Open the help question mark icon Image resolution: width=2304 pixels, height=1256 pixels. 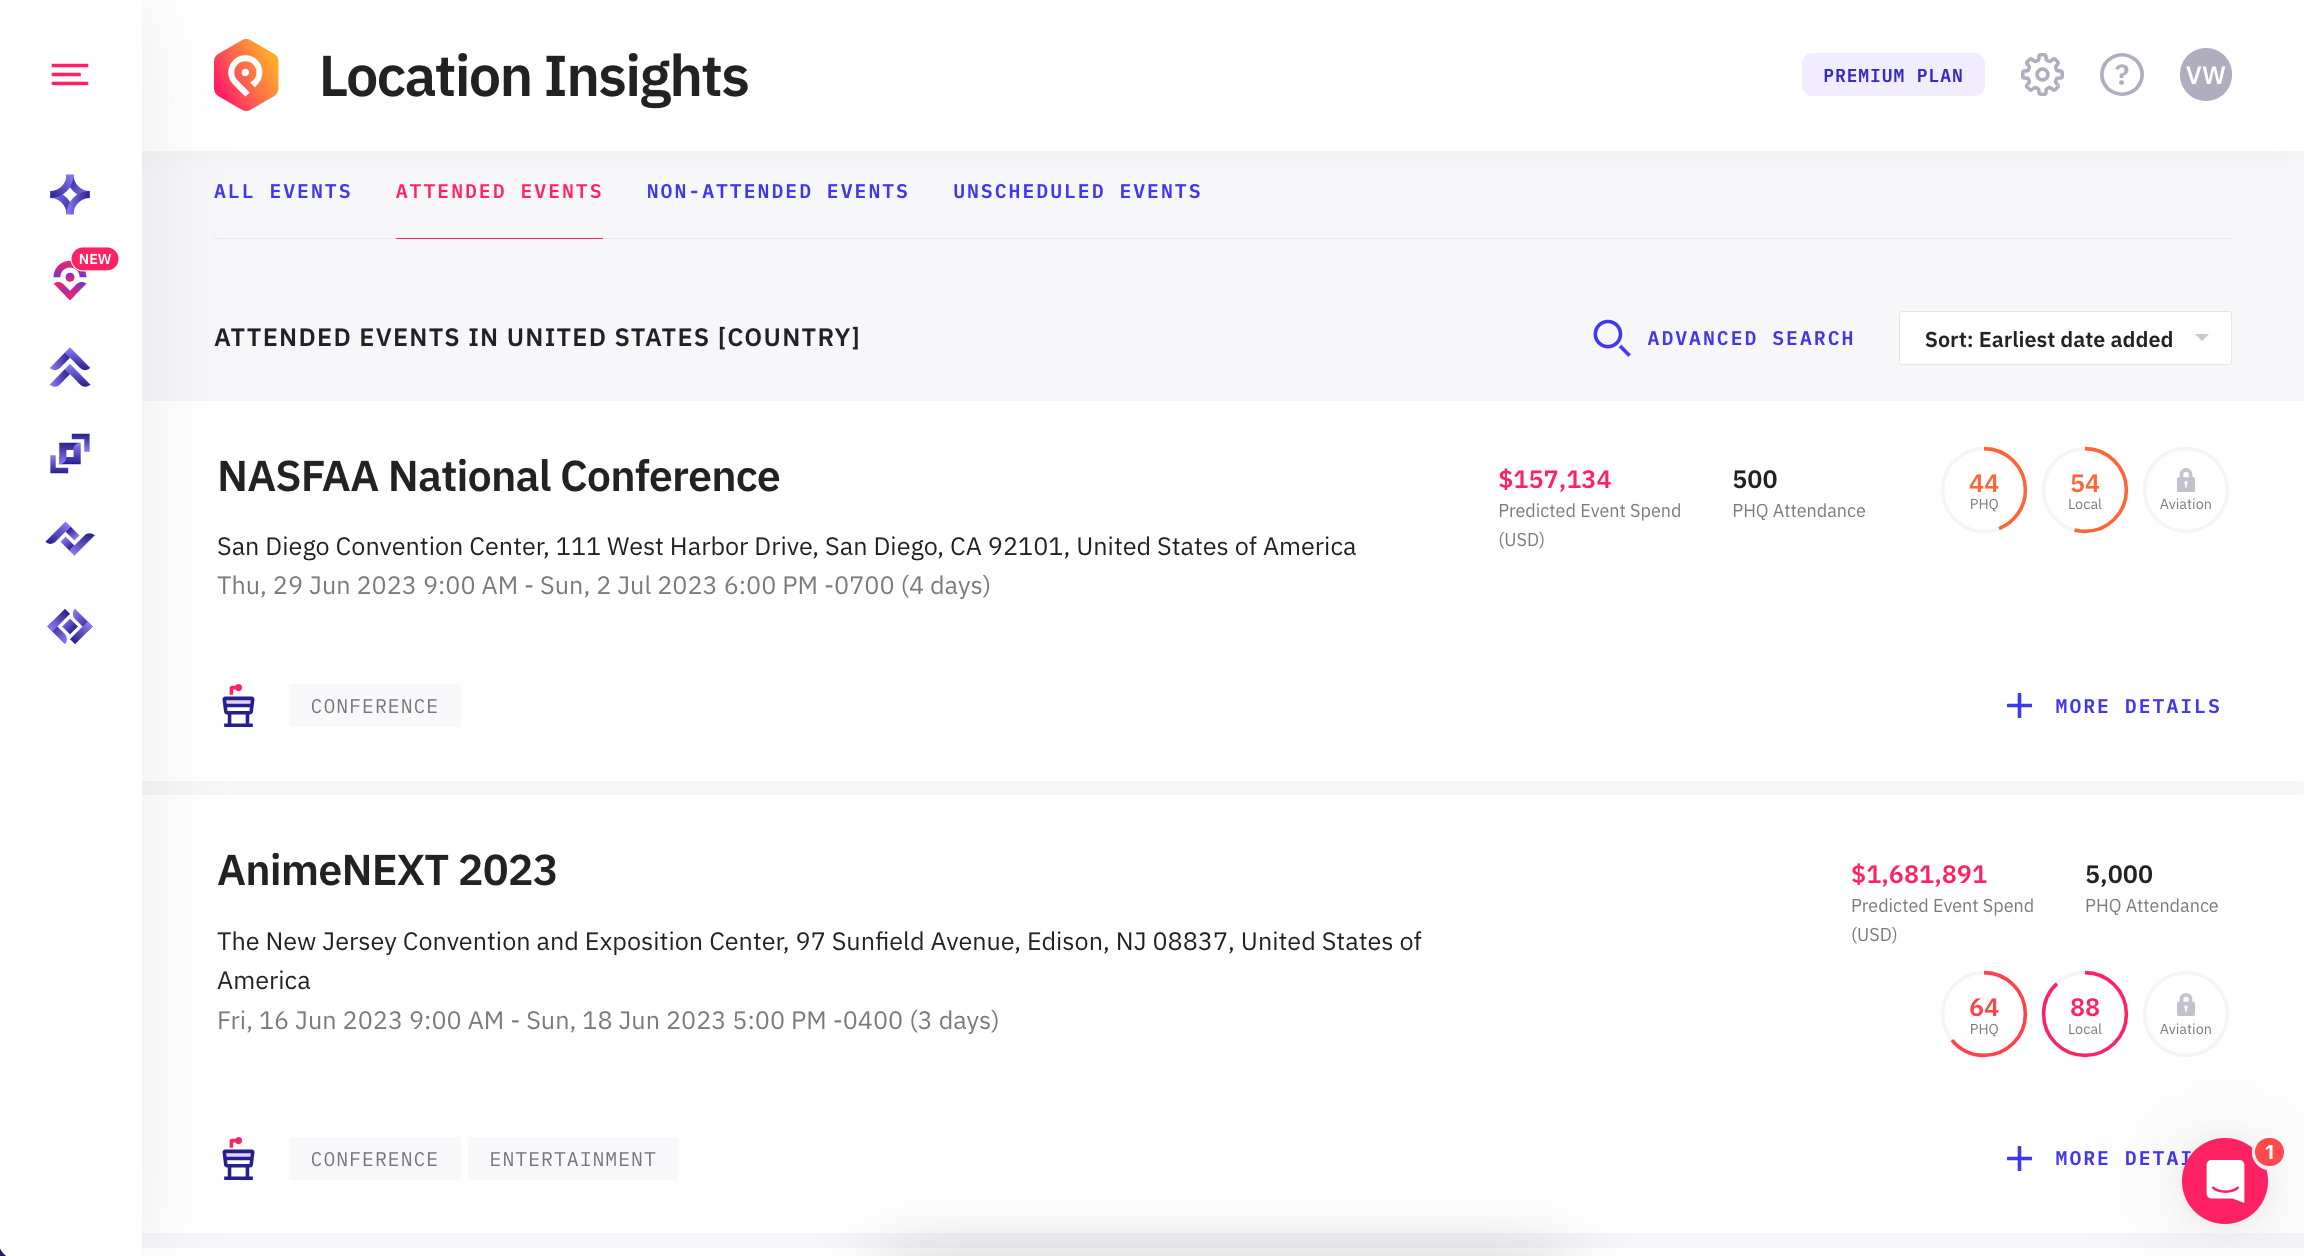coord(2121,75)
